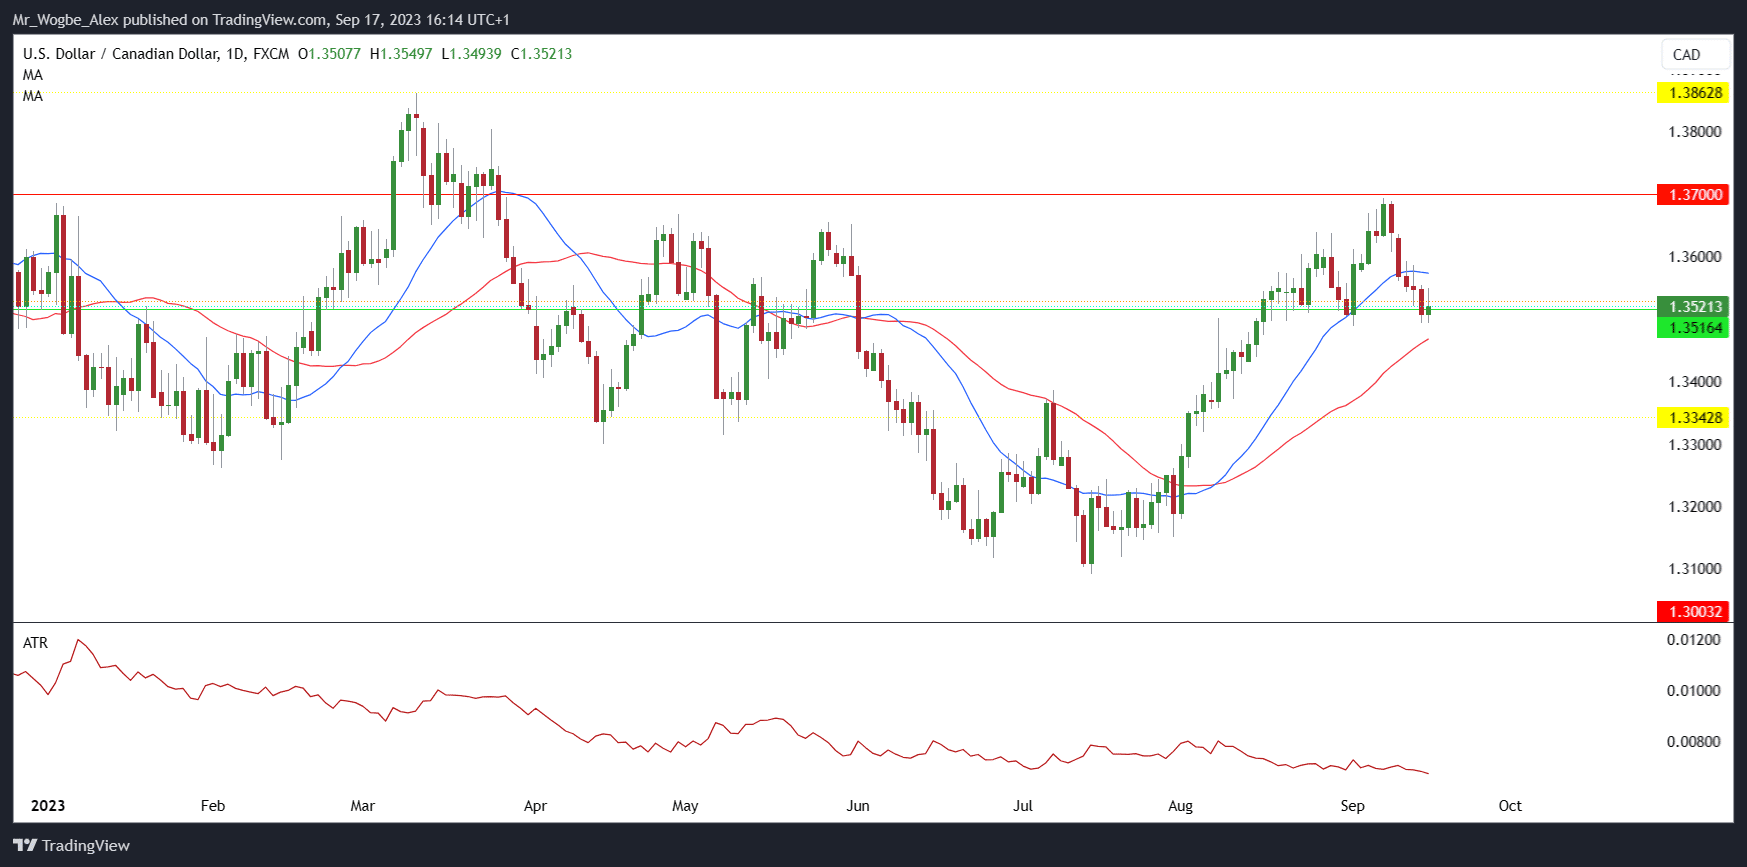Click the published by Mr_Wogbe_Alex header text
Image resolution: width=1747 pixels, height=867 pixels.
pyautogui.click(x=261, y=19)
